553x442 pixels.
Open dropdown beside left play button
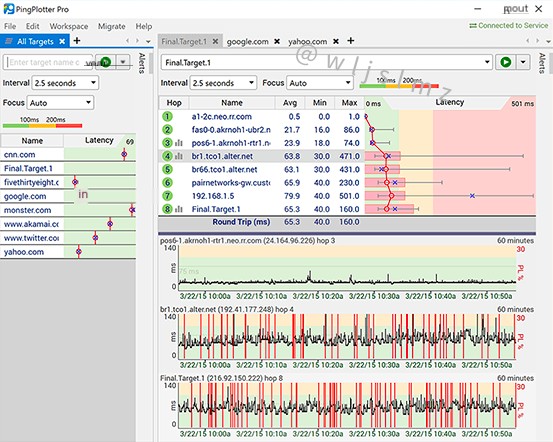(x=123, y=62)
